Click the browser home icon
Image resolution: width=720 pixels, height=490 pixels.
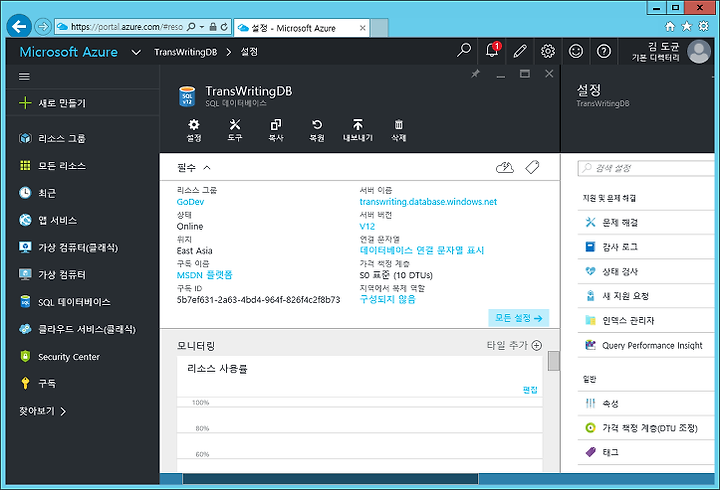pos(670,27)
